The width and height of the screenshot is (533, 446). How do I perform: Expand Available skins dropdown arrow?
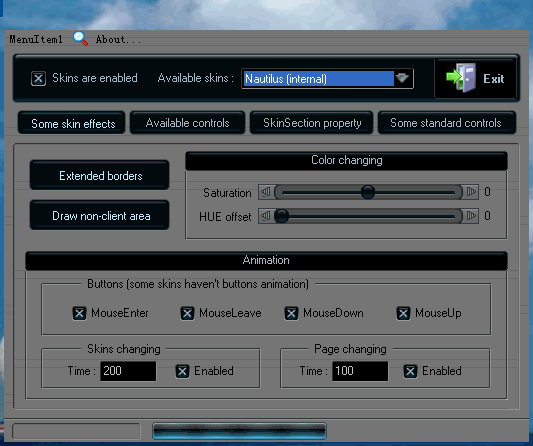pos(402,79)
